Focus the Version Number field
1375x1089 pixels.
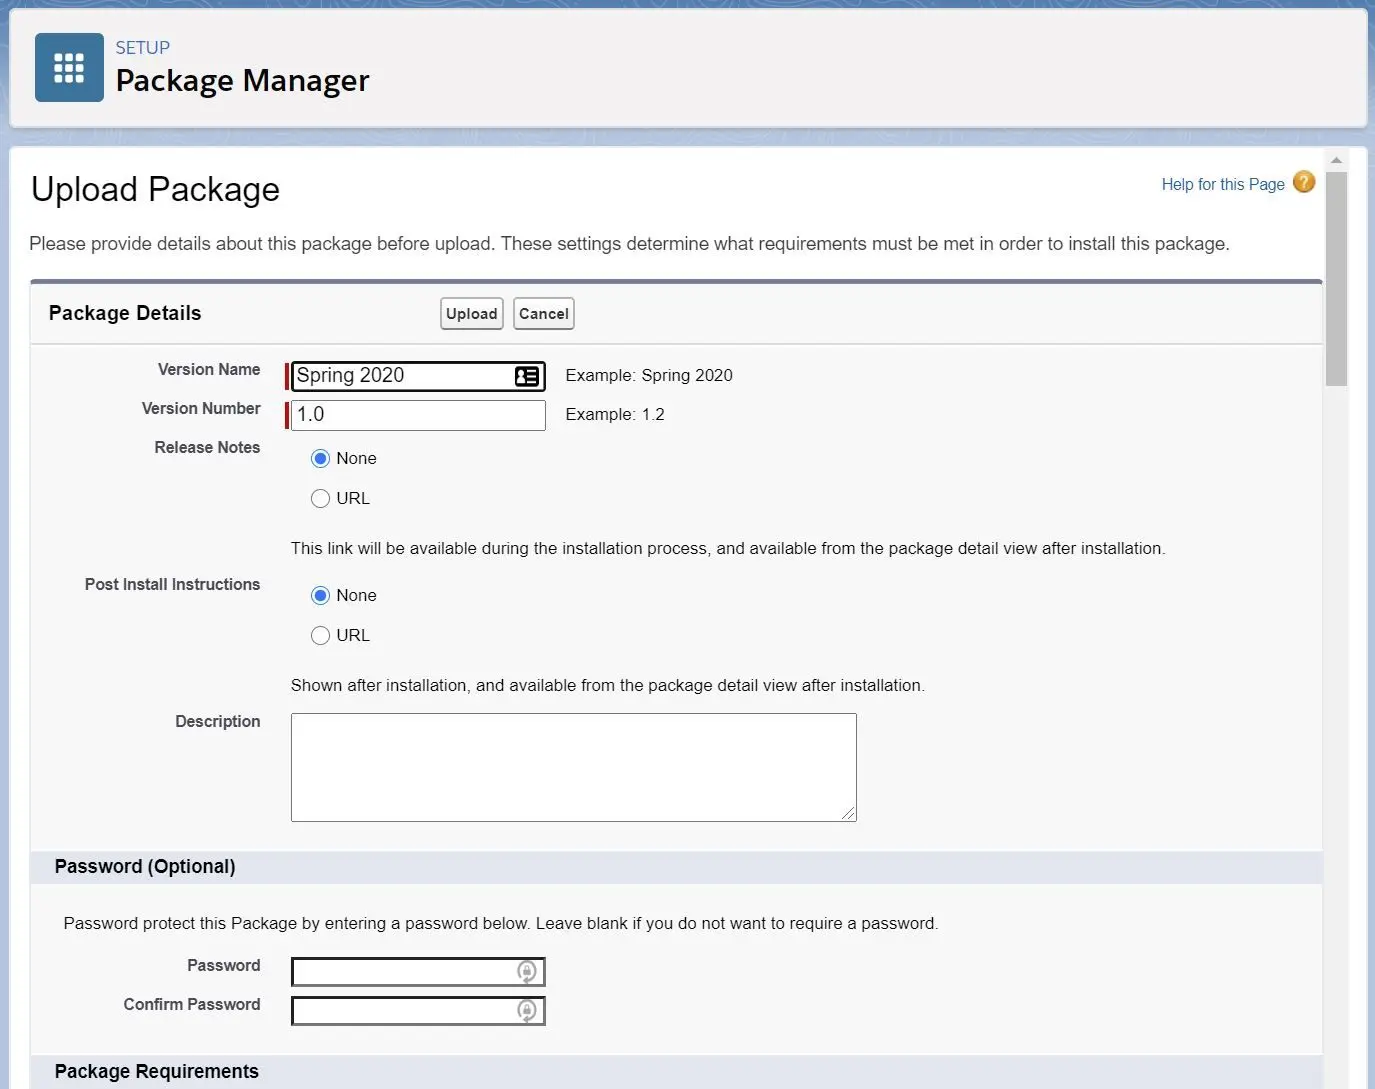[x=418, y=415]
